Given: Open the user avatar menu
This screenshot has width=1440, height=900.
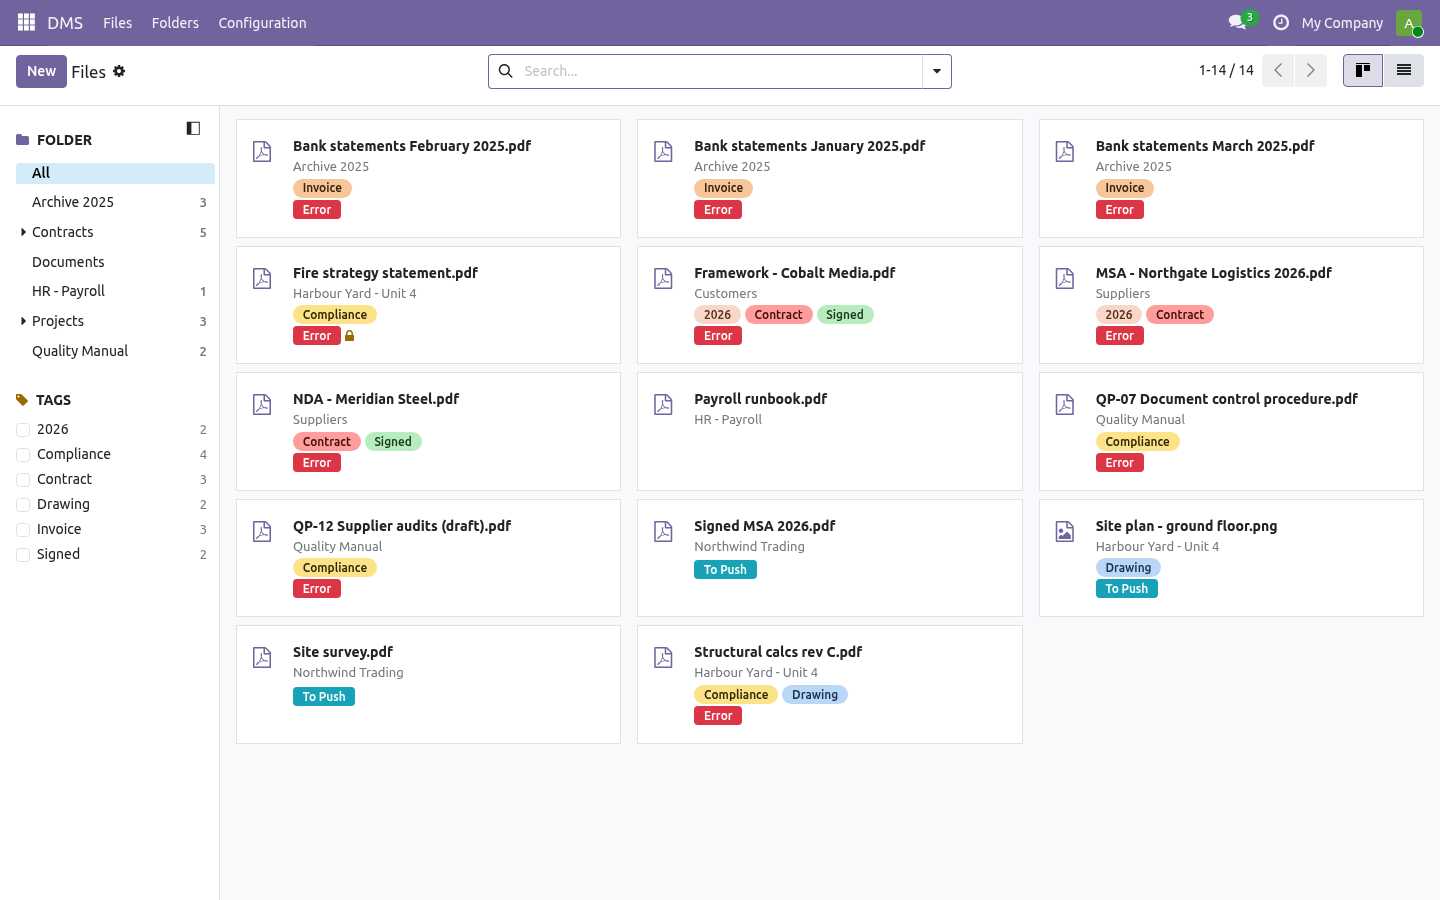Looking at the screenshot, I should click(x=1409, y=22).
